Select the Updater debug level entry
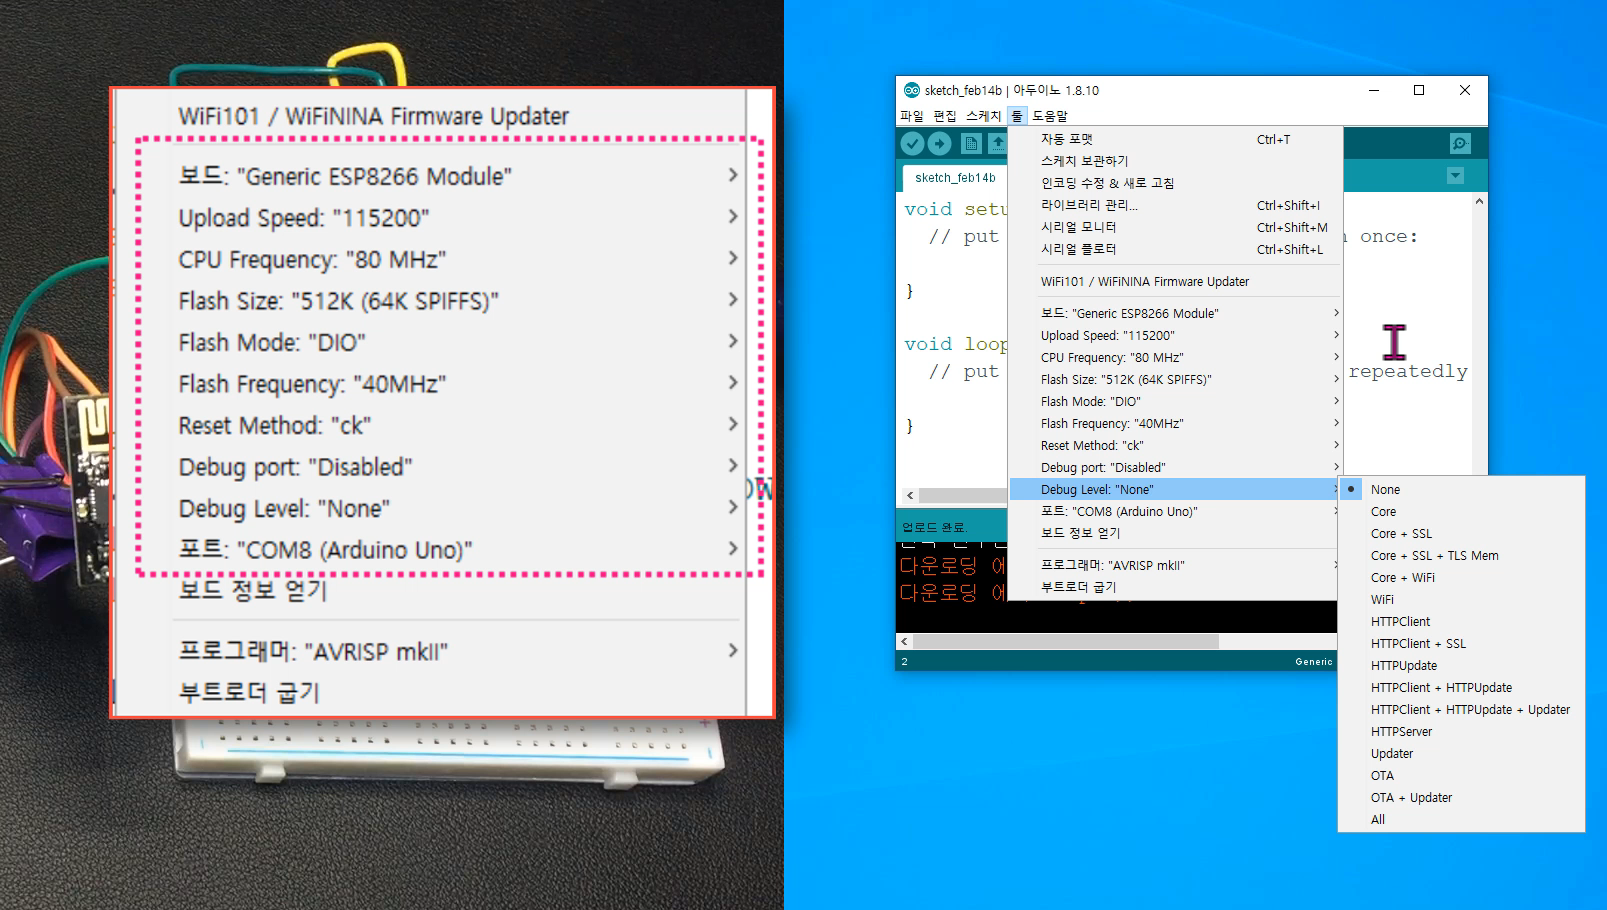1607x910 pixels. [1461, 753]
